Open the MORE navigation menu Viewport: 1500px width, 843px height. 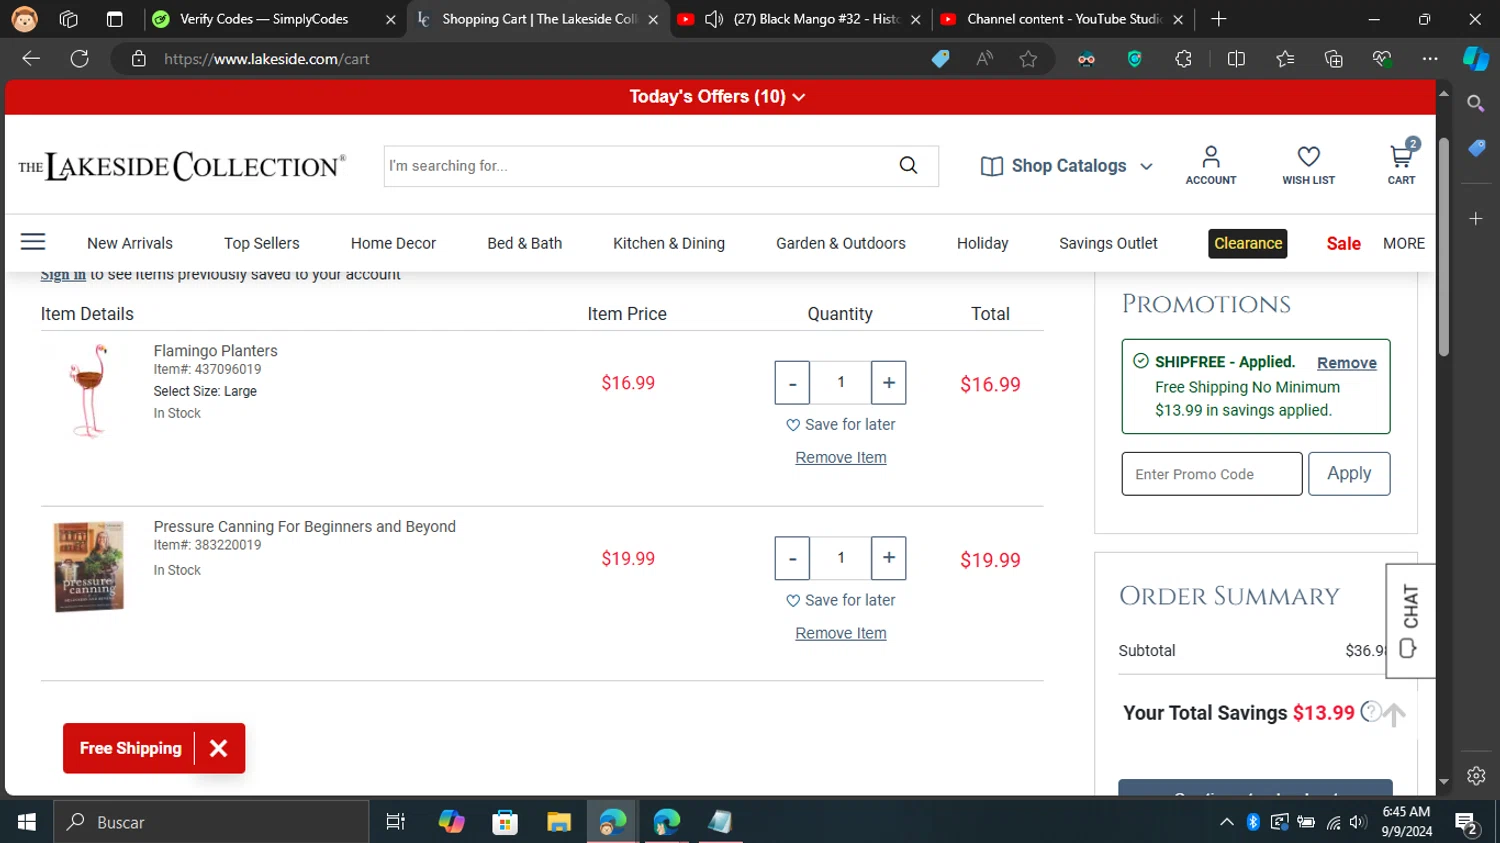click(x=1403, y=243)
